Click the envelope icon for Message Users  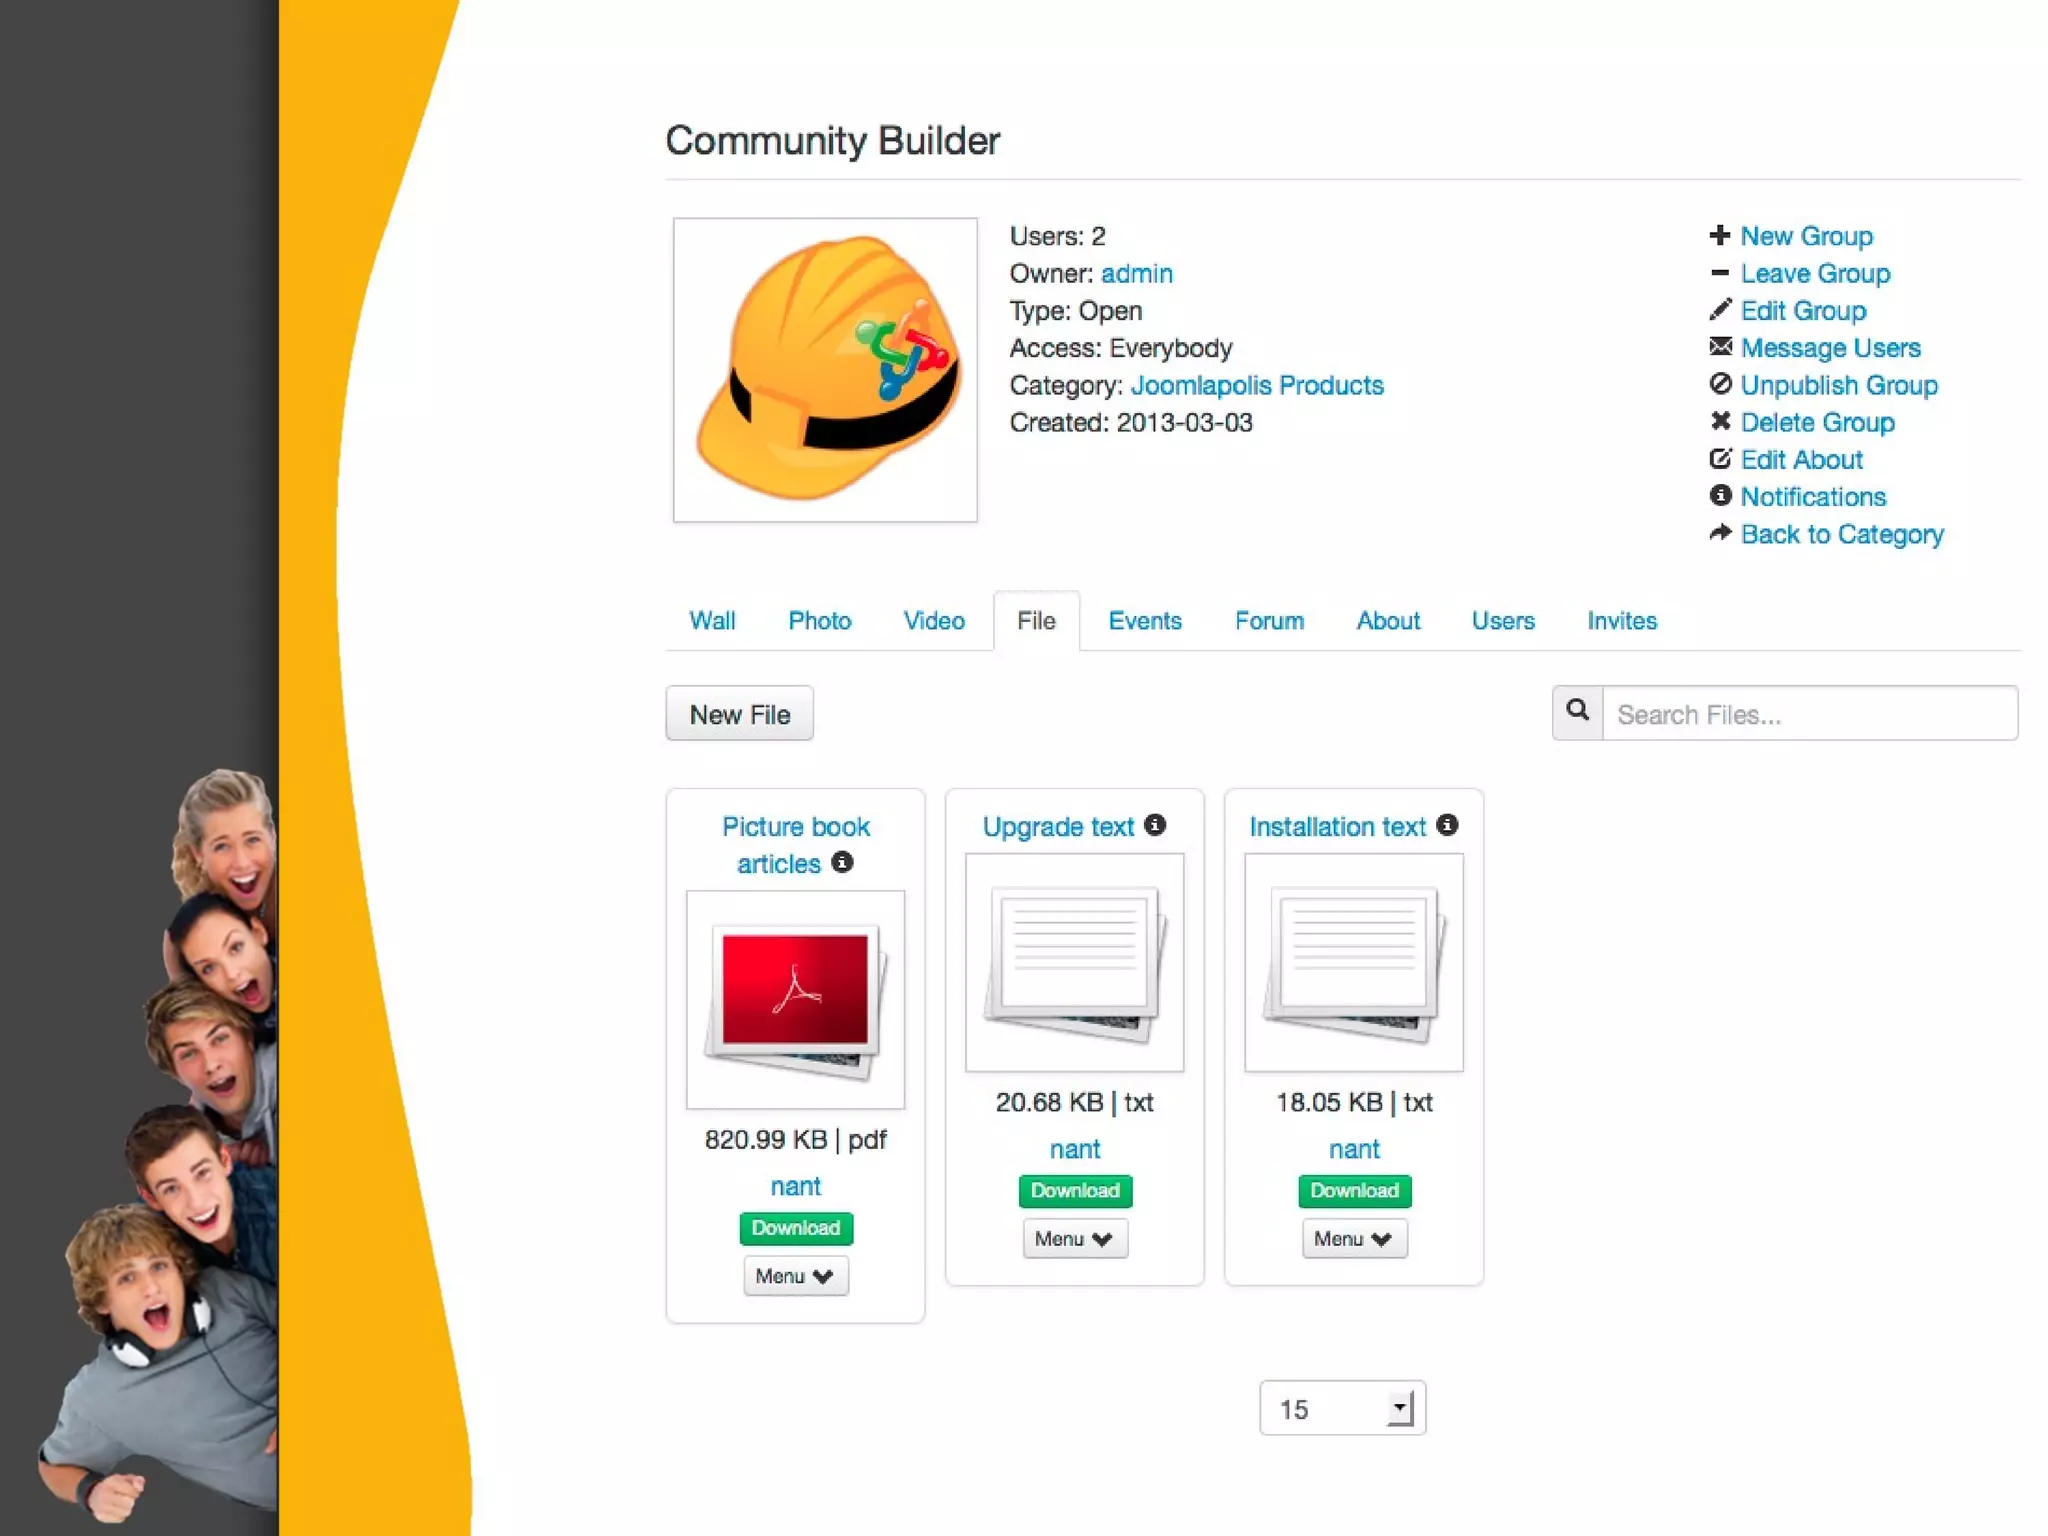point(1719,347)
